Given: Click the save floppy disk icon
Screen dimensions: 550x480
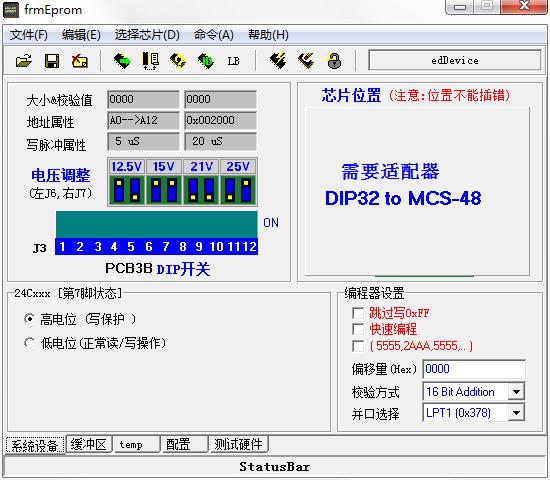Looking at the screenshot, I should pyautogui.click(x=52, y=61).
